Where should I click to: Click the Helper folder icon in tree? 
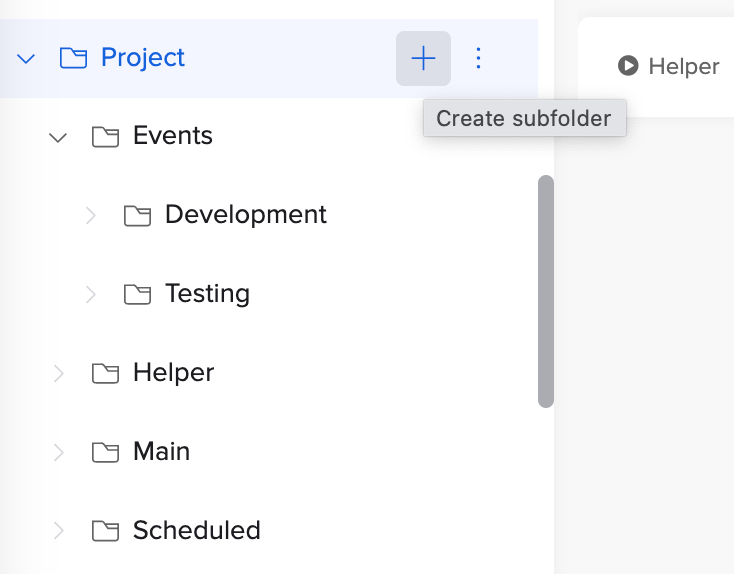click(x=105, y=373)
